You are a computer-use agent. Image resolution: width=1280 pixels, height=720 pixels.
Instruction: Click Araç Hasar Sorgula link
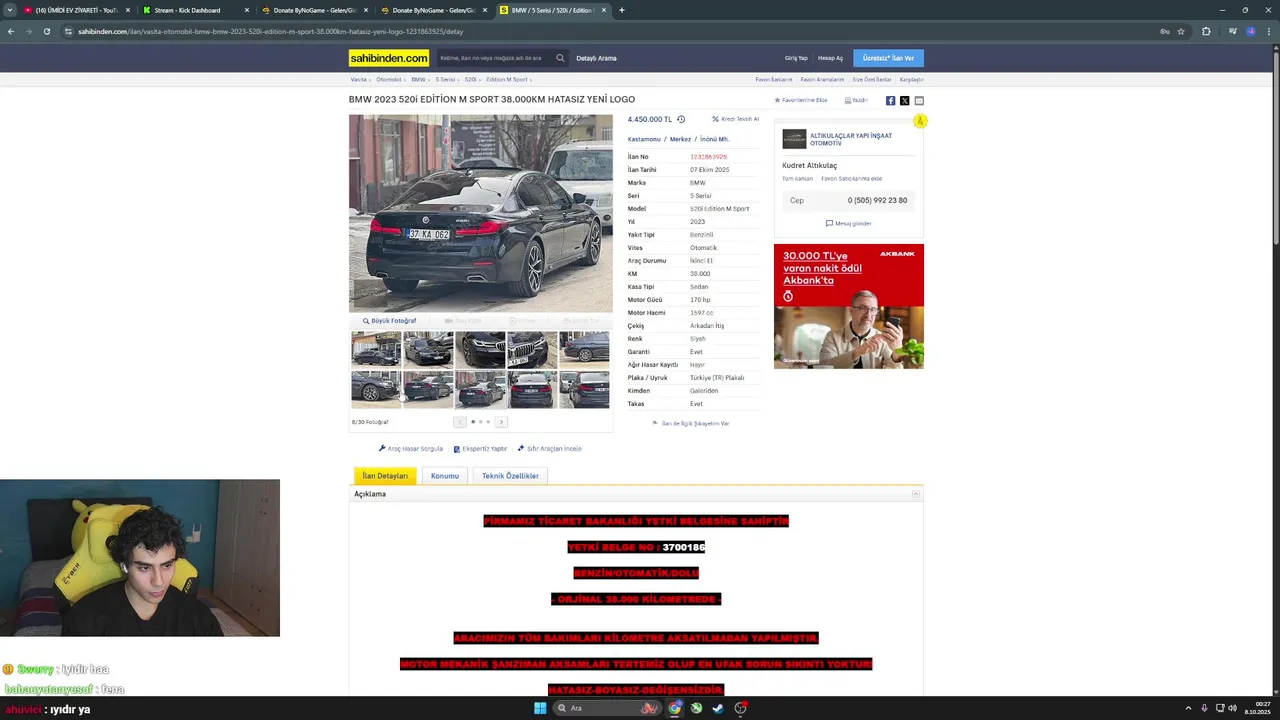(x=411, y=449)
